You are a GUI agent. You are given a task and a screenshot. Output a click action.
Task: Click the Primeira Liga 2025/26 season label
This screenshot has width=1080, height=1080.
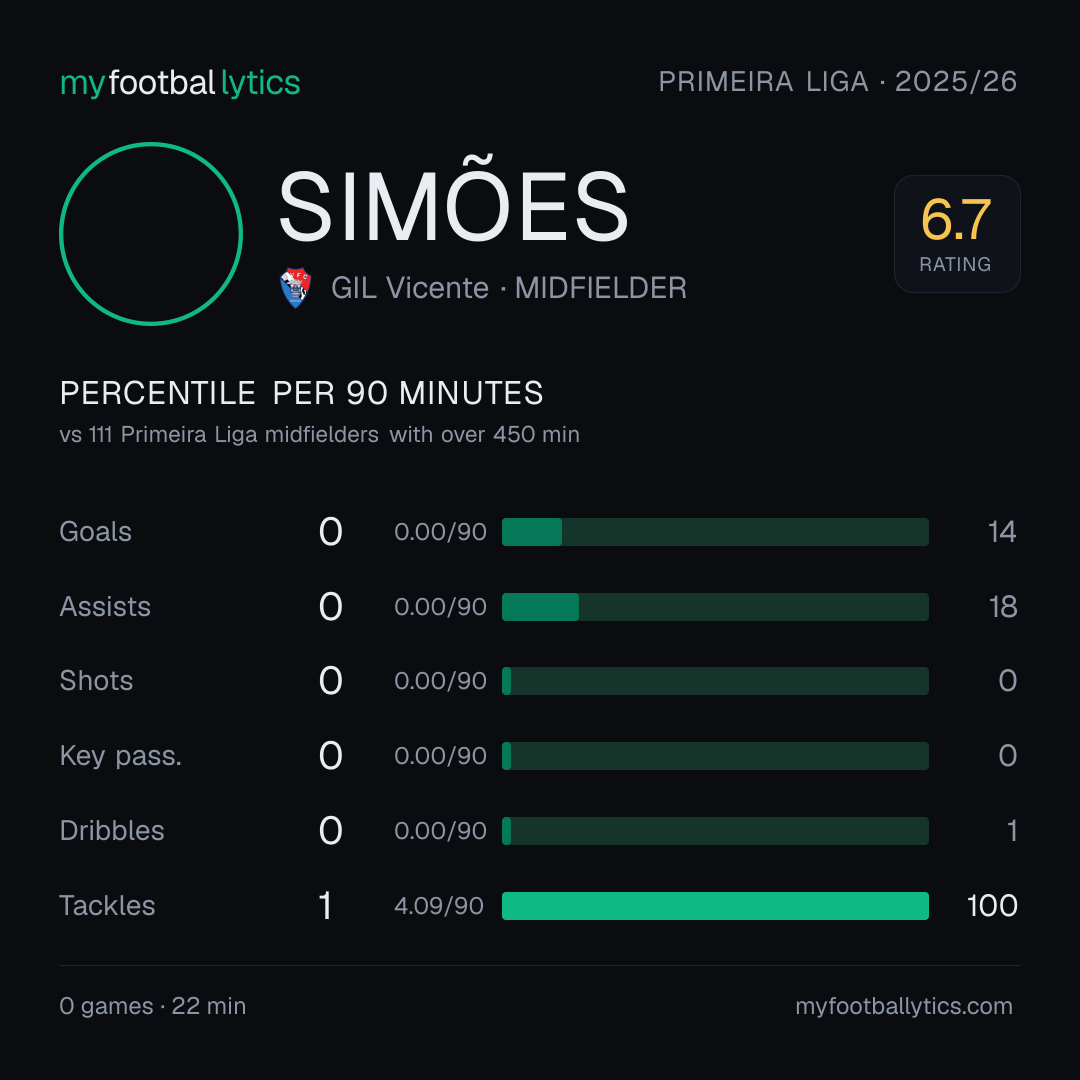pos(838,82)
